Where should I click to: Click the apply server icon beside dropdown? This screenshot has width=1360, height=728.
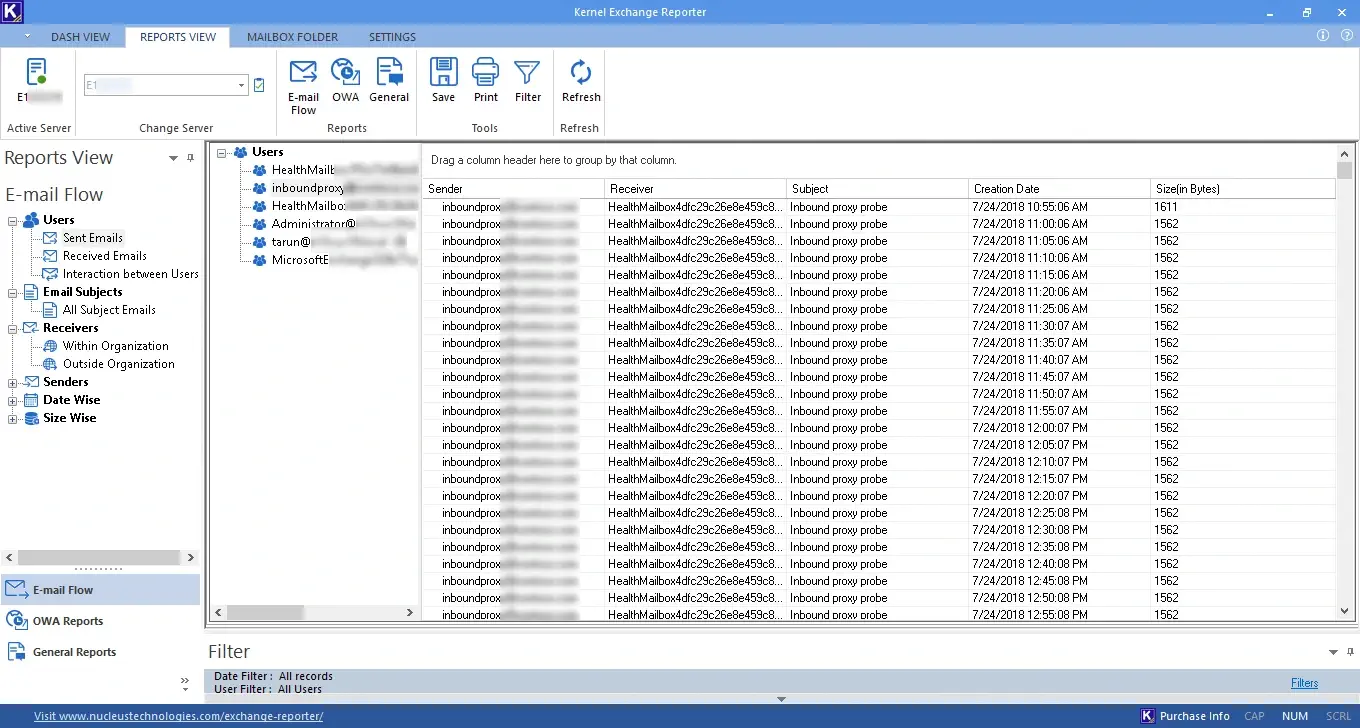coord(259,85)
